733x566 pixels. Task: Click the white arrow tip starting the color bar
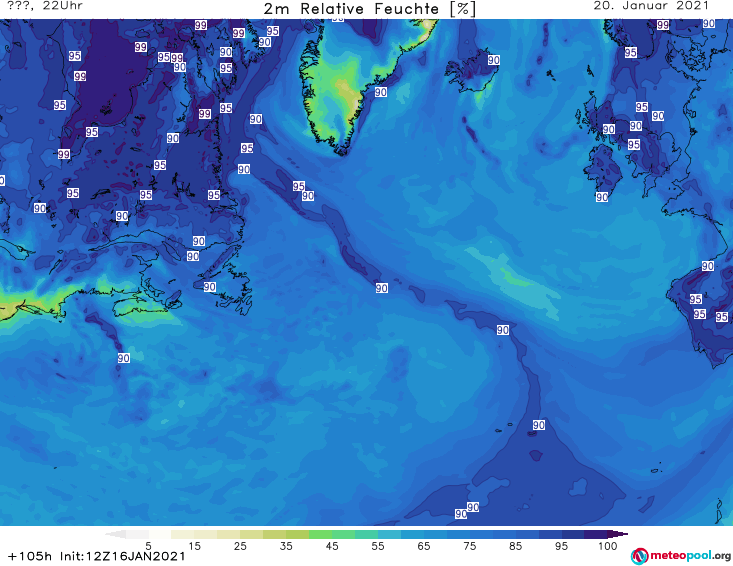115,534
